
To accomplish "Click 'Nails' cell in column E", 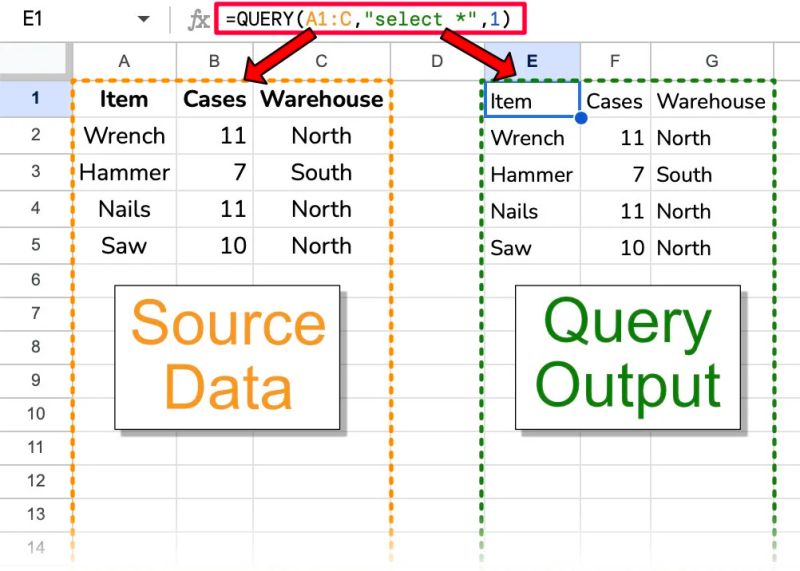I will [532, 211].
